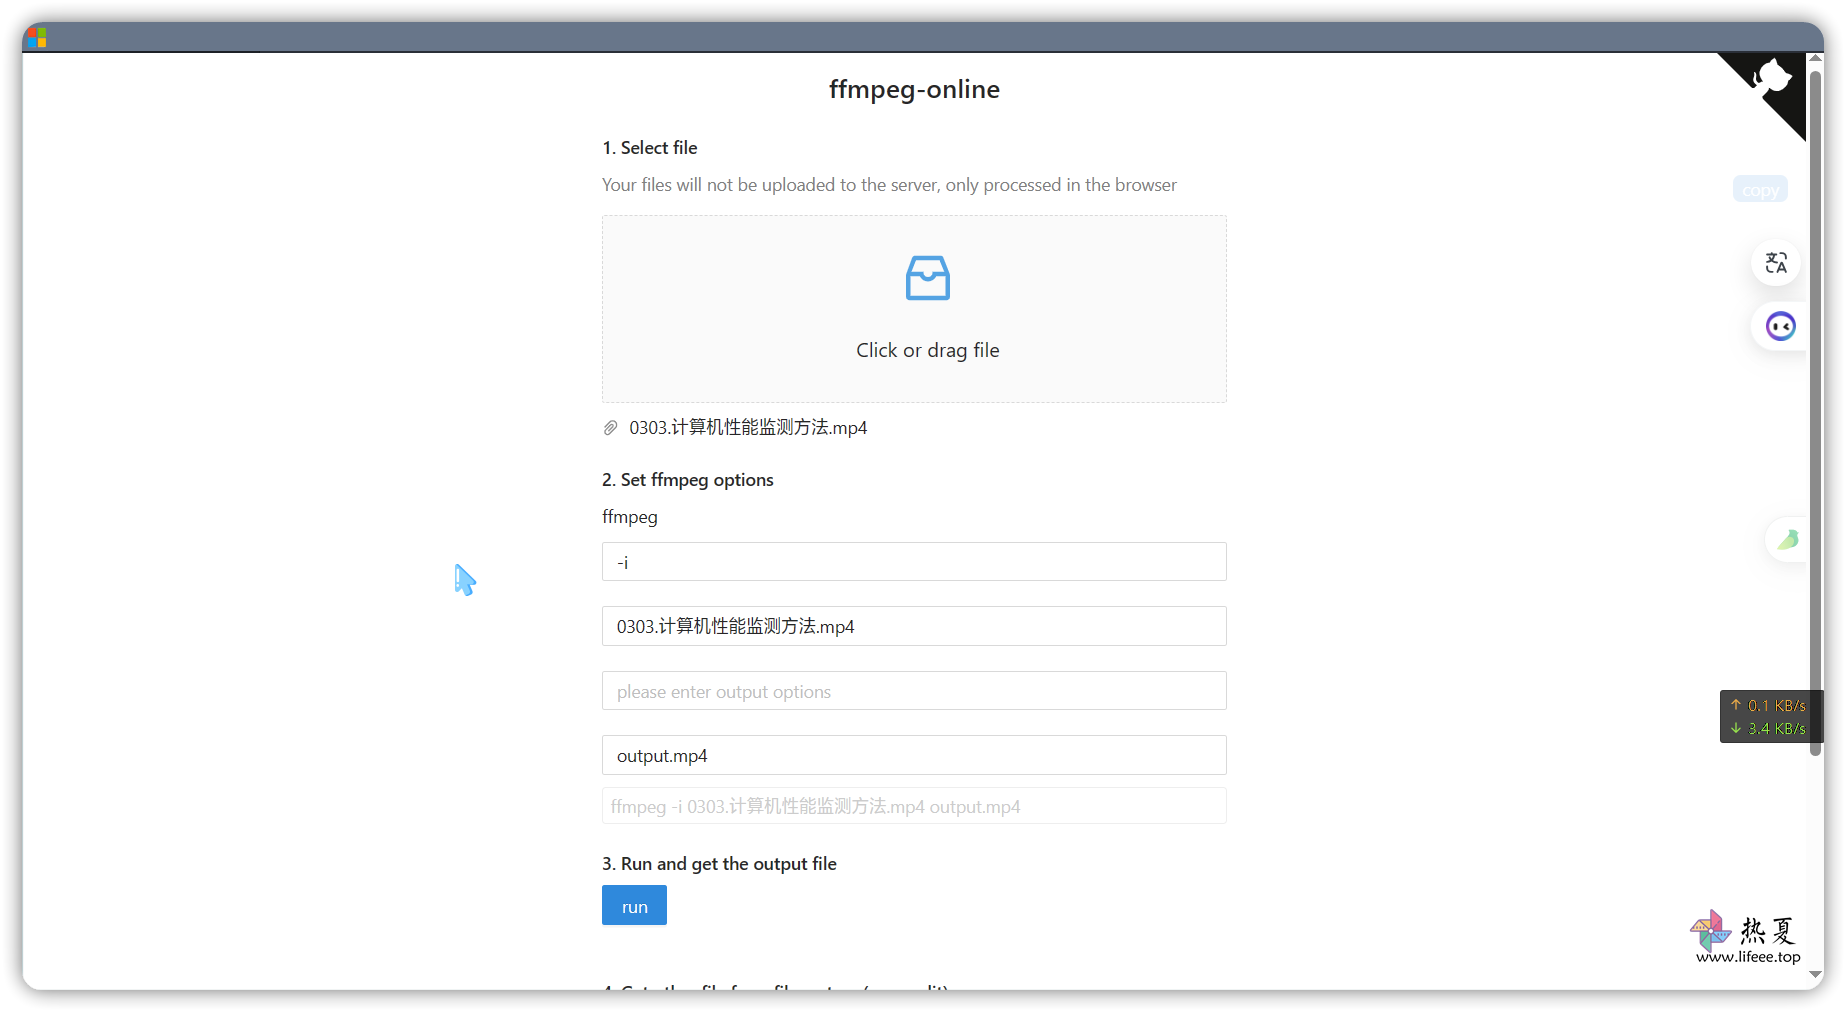
Task: Click the input filename text field
Action: 913,626
